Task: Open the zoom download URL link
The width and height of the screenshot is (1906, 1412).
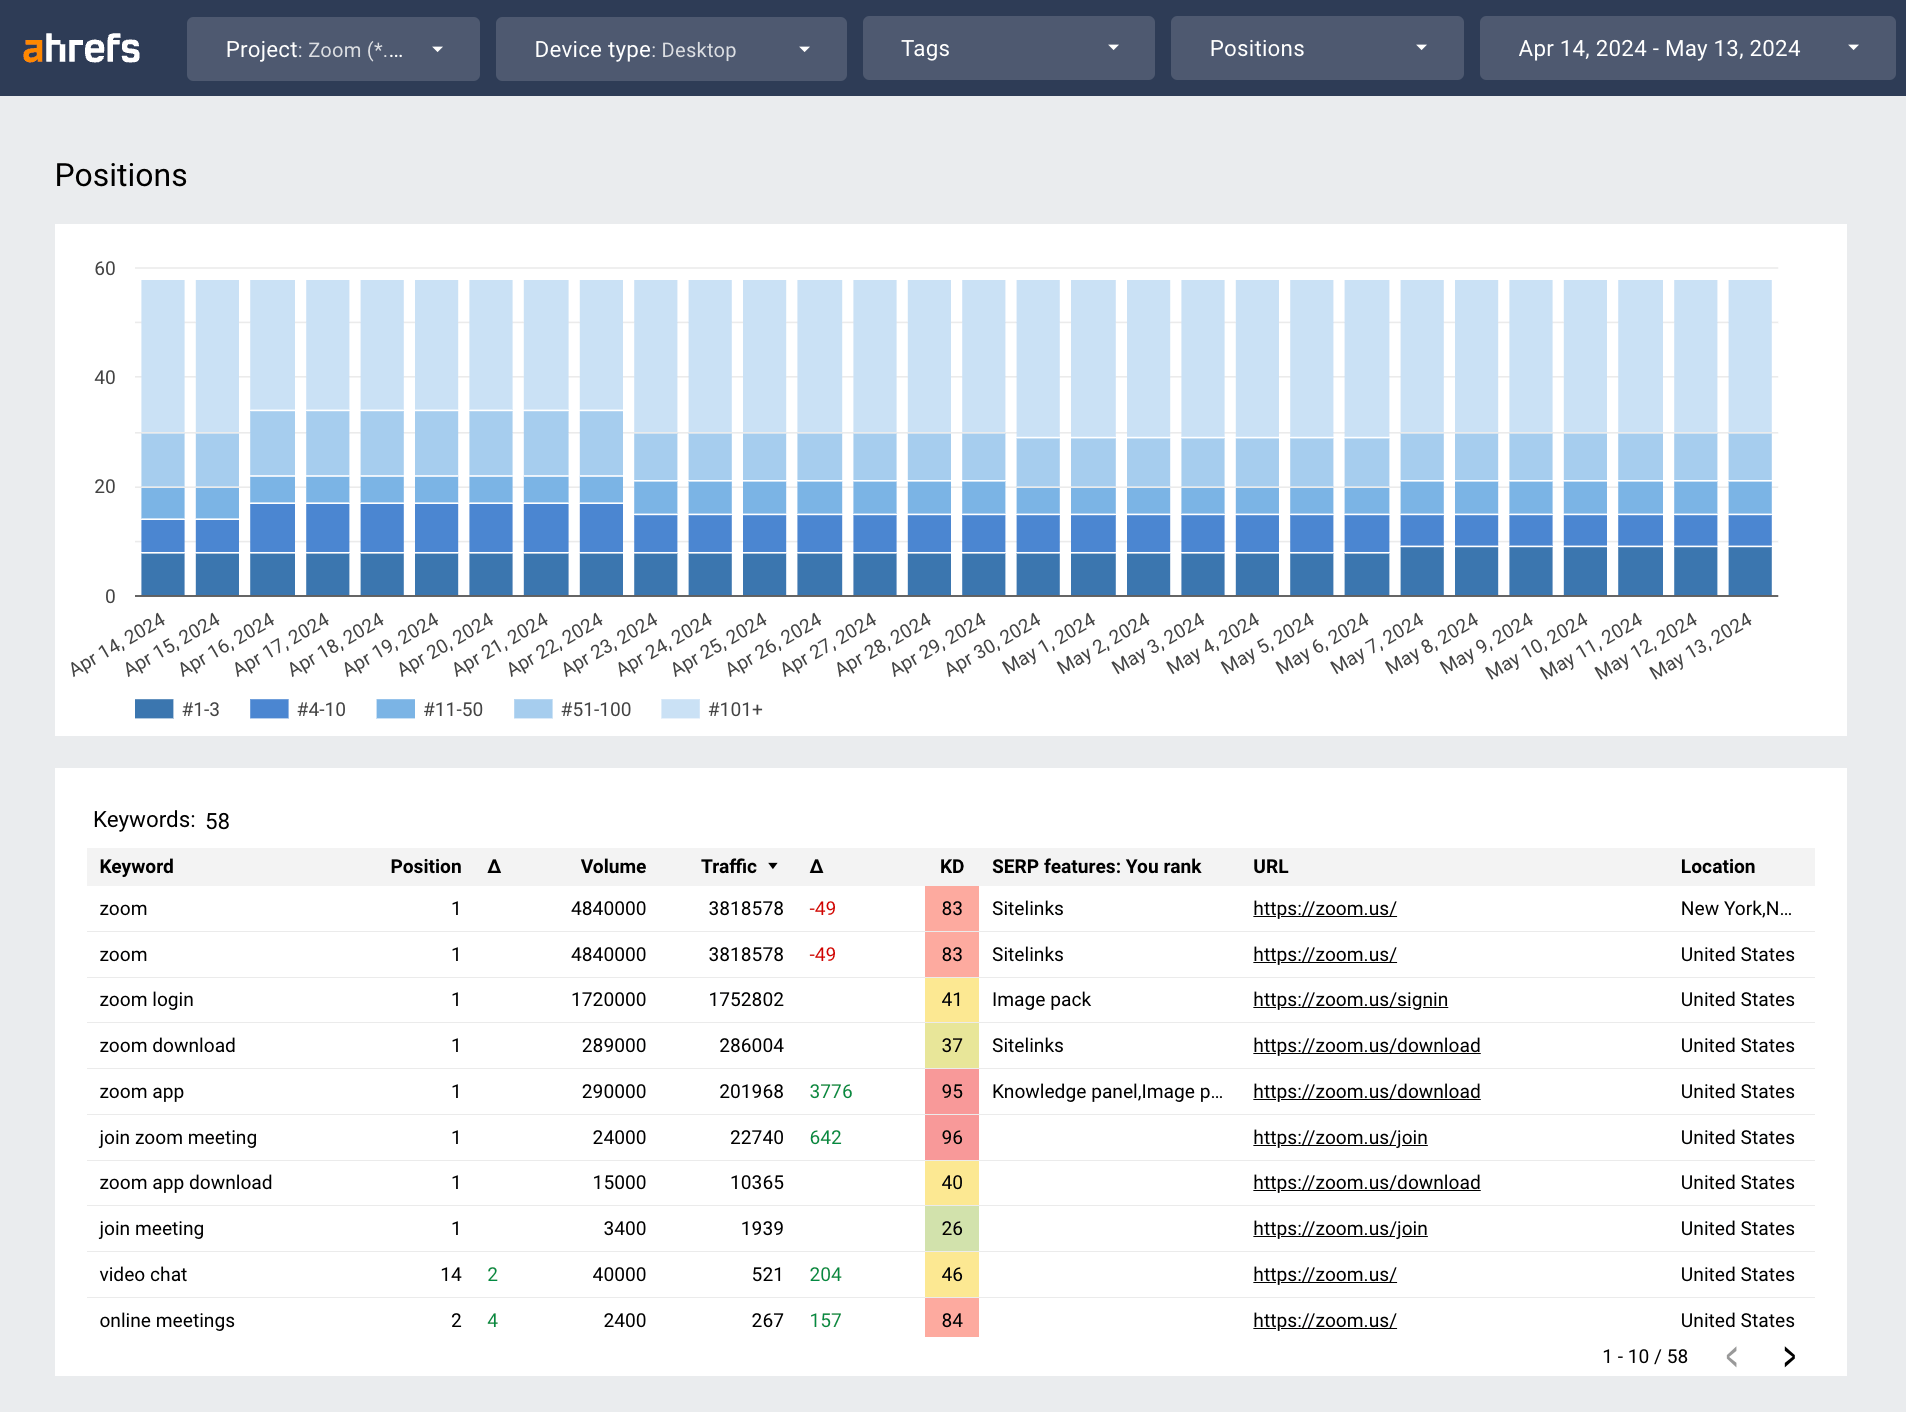Action: tap(1366, 1045)
